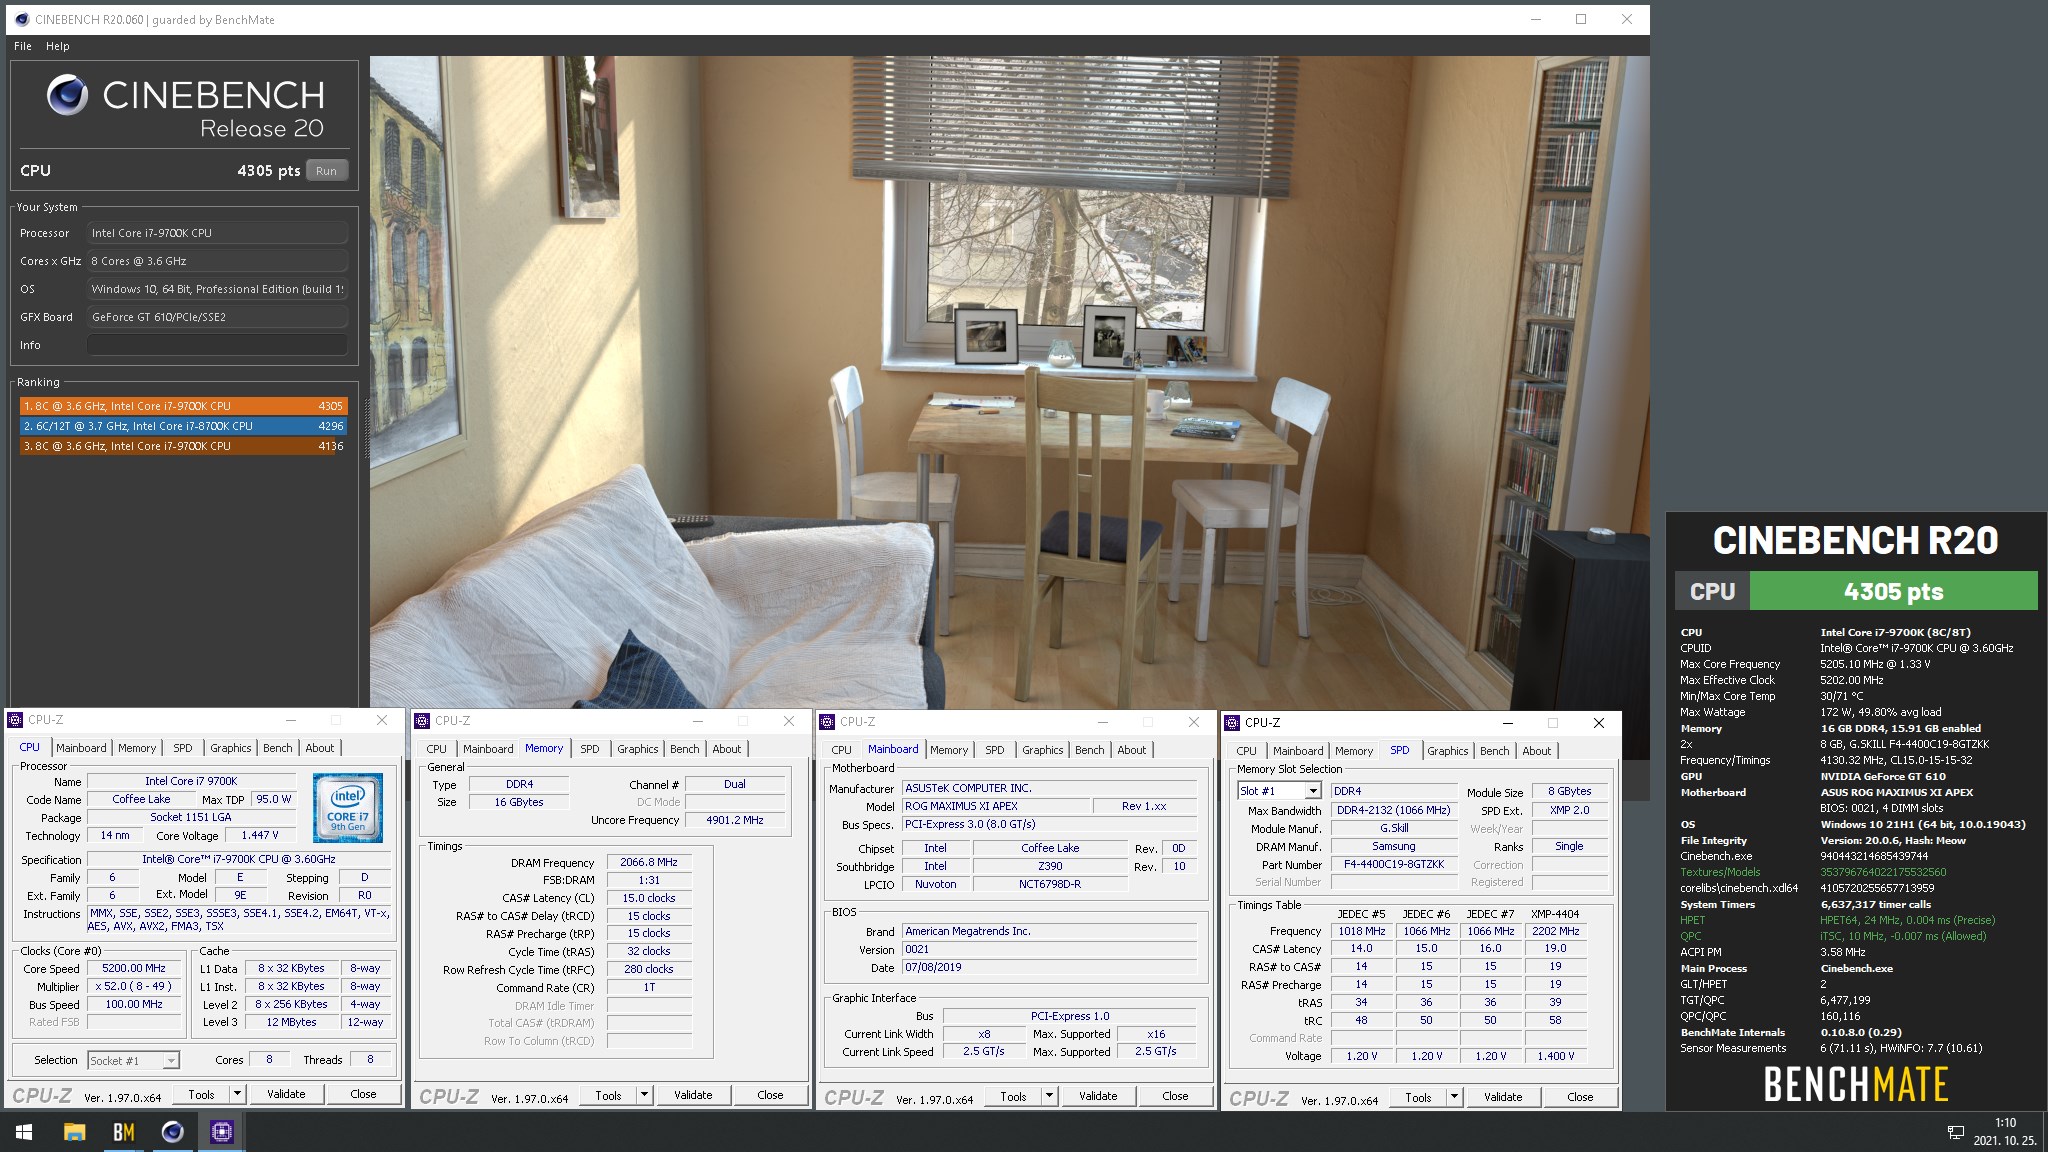Expand Tools dropdown arrow in CPU-Z Memory window
The width and height of the screenshot is (2048, 1152).
(644, 1095)
